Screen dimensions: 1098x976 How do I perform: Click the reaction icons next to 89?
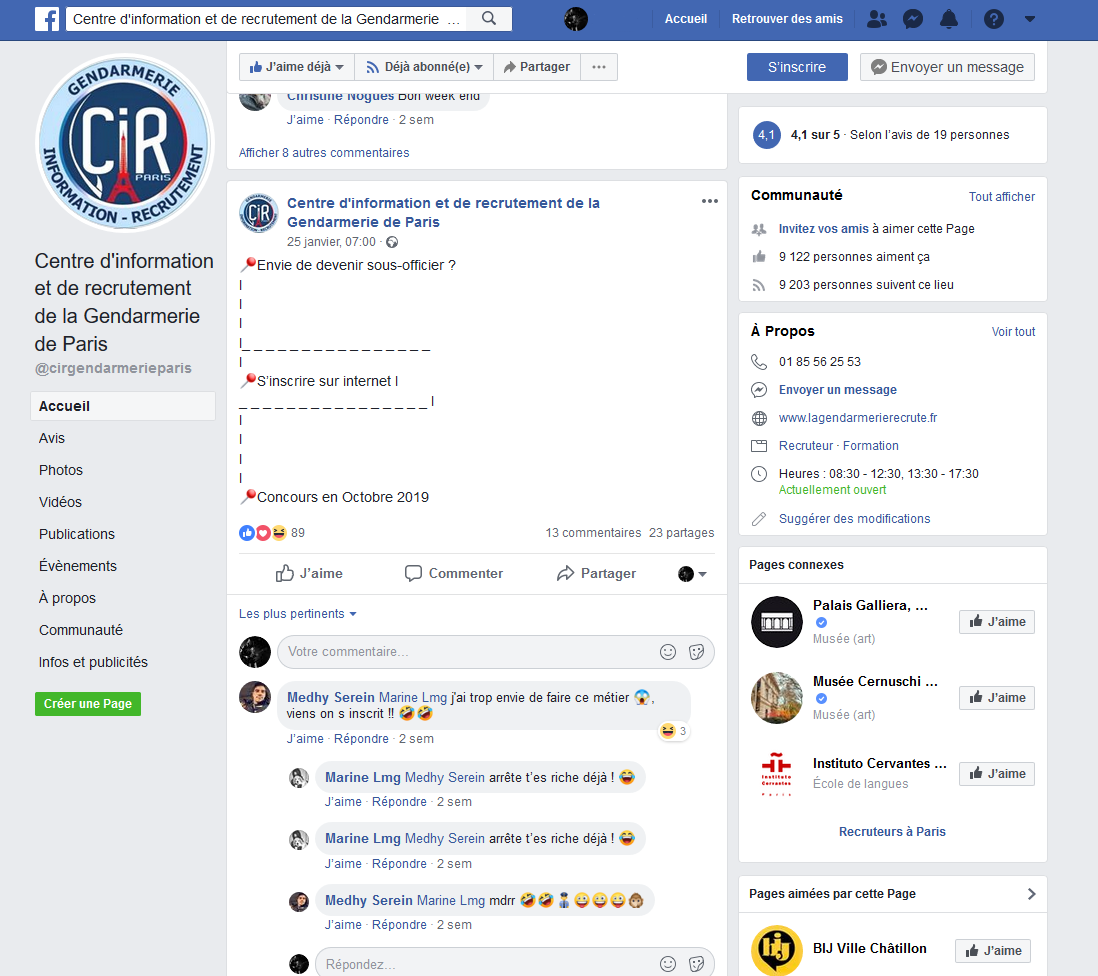coord(263,533)
